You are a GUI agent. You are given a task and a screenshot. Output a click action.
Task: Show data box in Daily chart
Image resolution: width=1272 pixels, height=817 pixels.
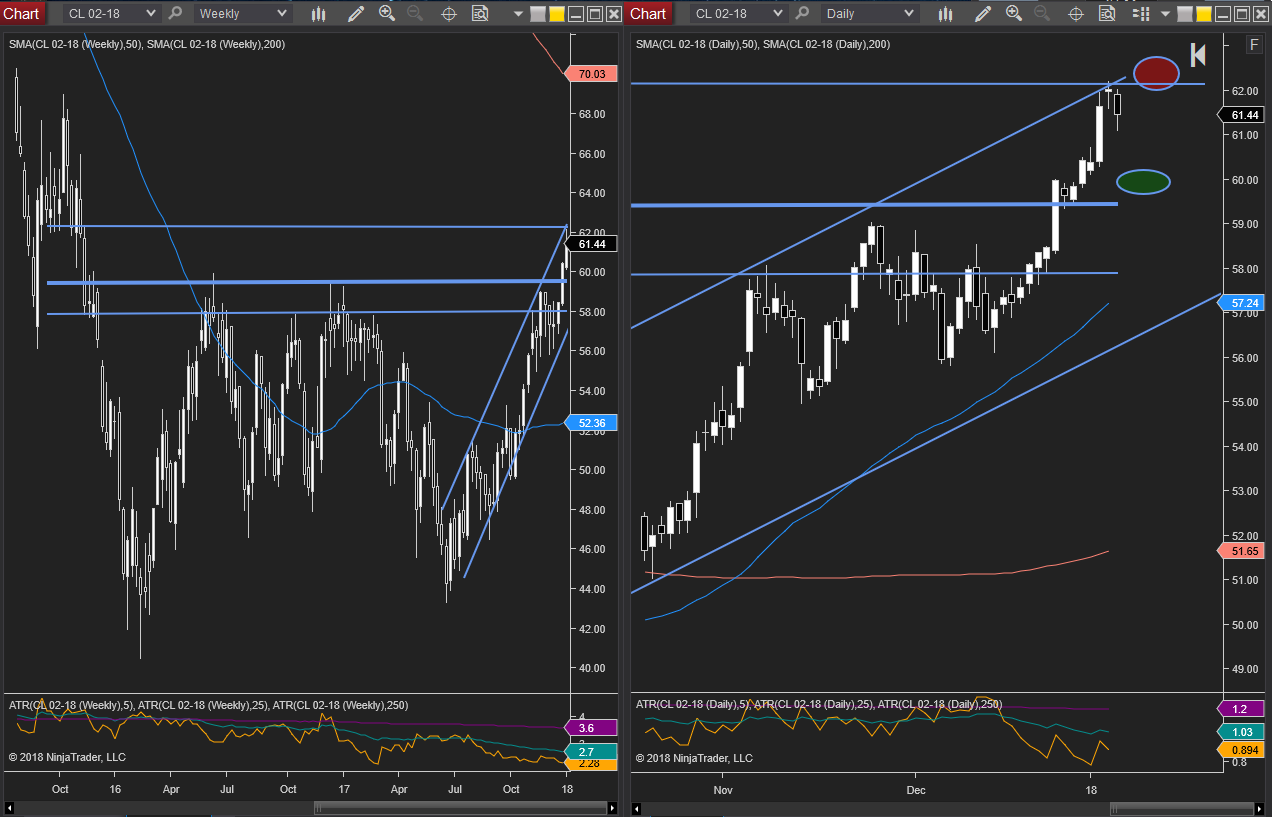(1107, 14)
